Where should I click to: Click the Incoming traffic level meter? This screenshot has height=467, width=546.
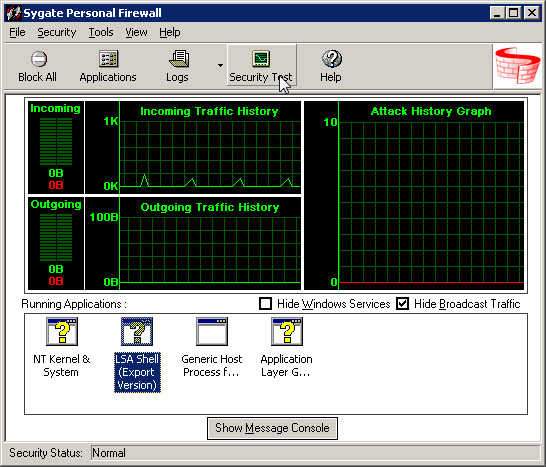56,148
